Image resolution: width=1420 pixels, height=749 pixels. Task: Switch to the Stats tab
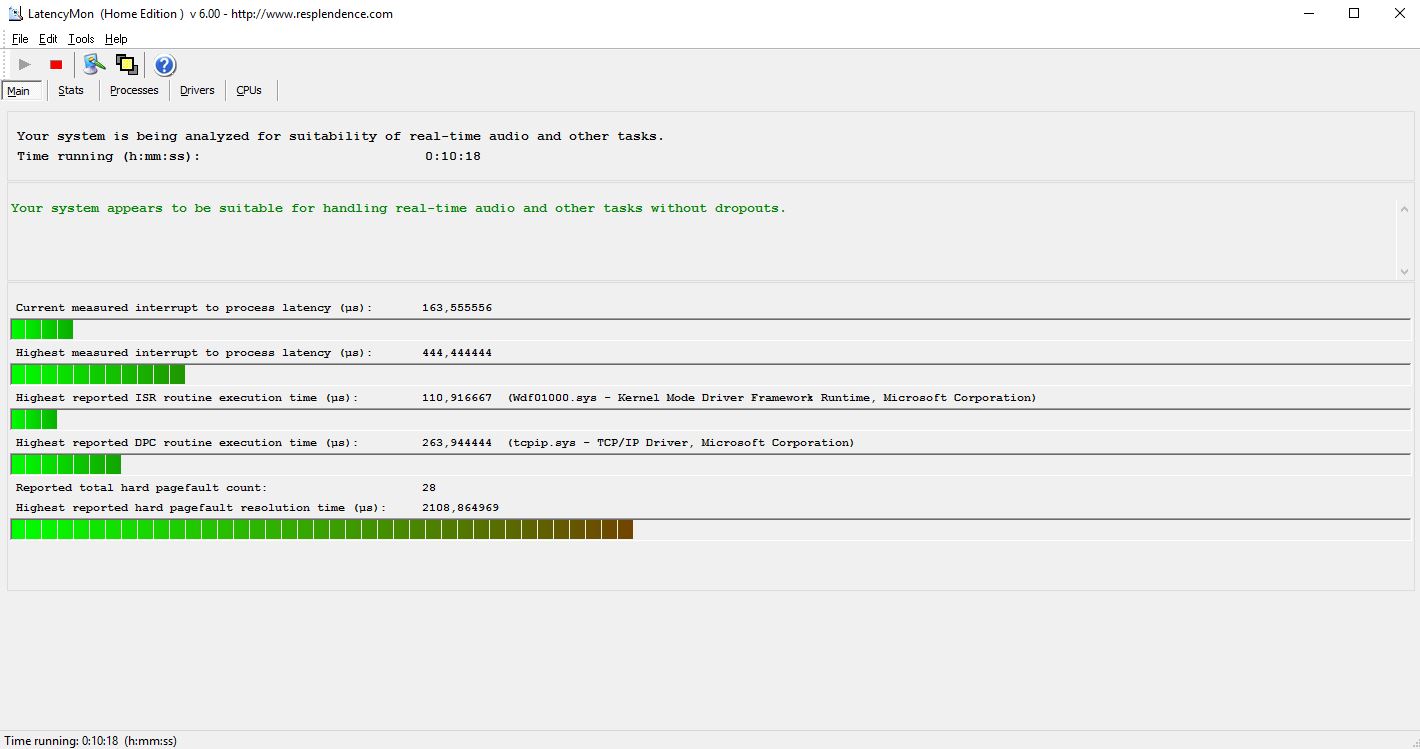(71, 90)
